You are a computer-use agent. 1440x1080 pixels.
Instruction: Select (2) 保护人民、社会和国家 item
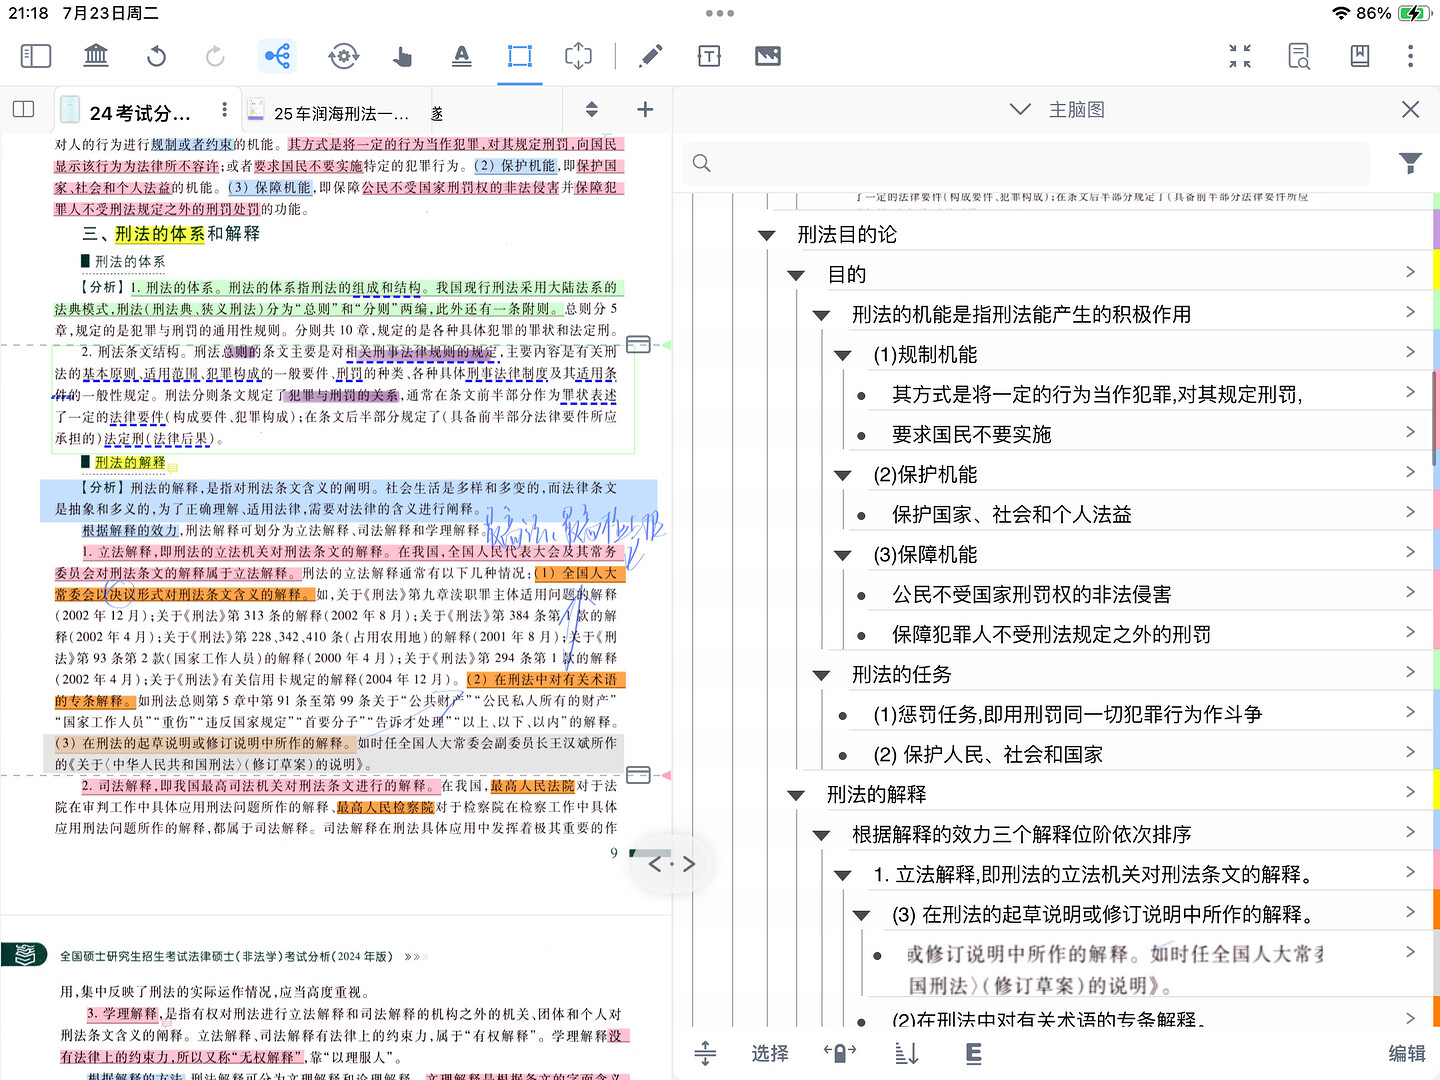click(x=988, y=755)
